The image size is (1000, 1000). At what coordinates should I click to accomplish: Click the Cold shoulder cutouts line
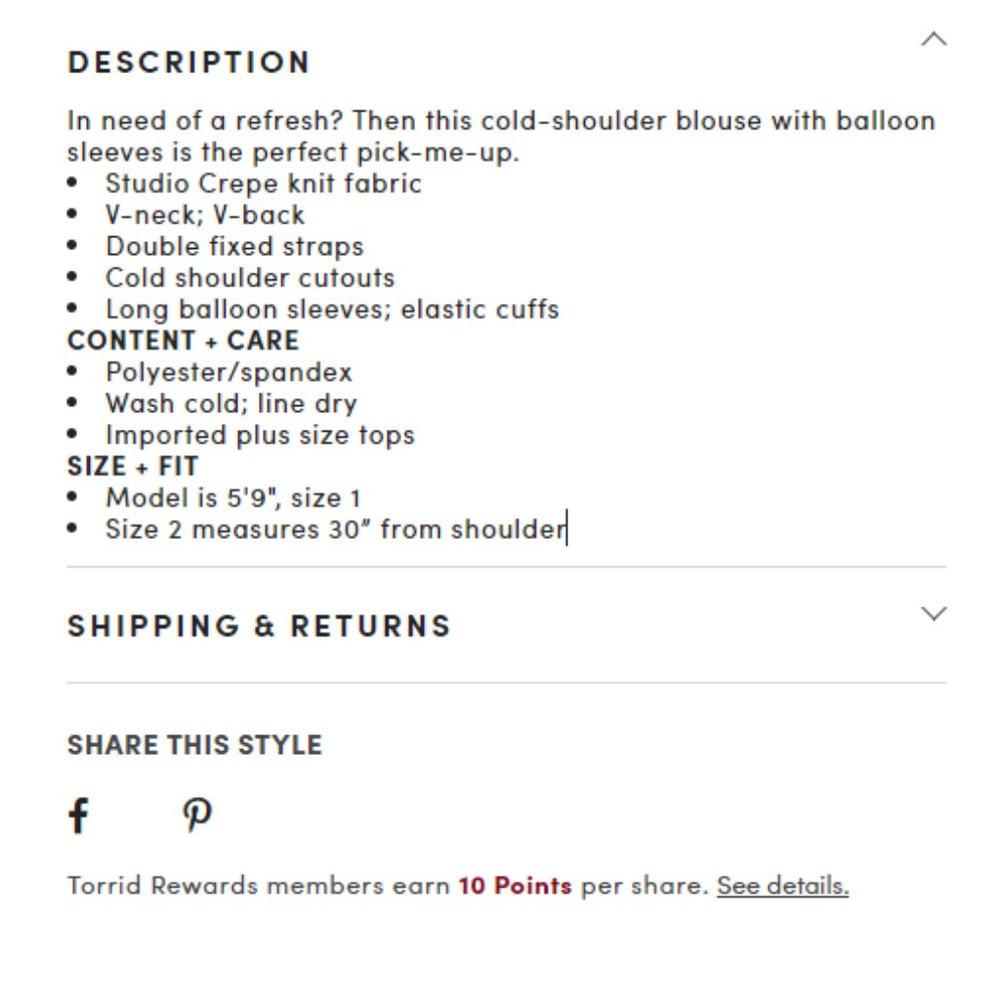[250, 278]
